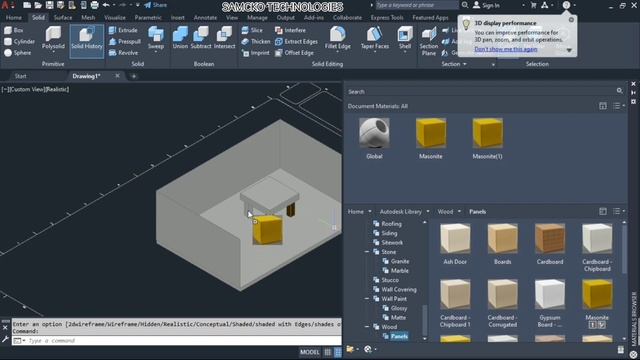Image resolution: width=640 pixels, height=360 pixels.
Task: Select the Masonite document material swatch
Action: tap(431, 133)
